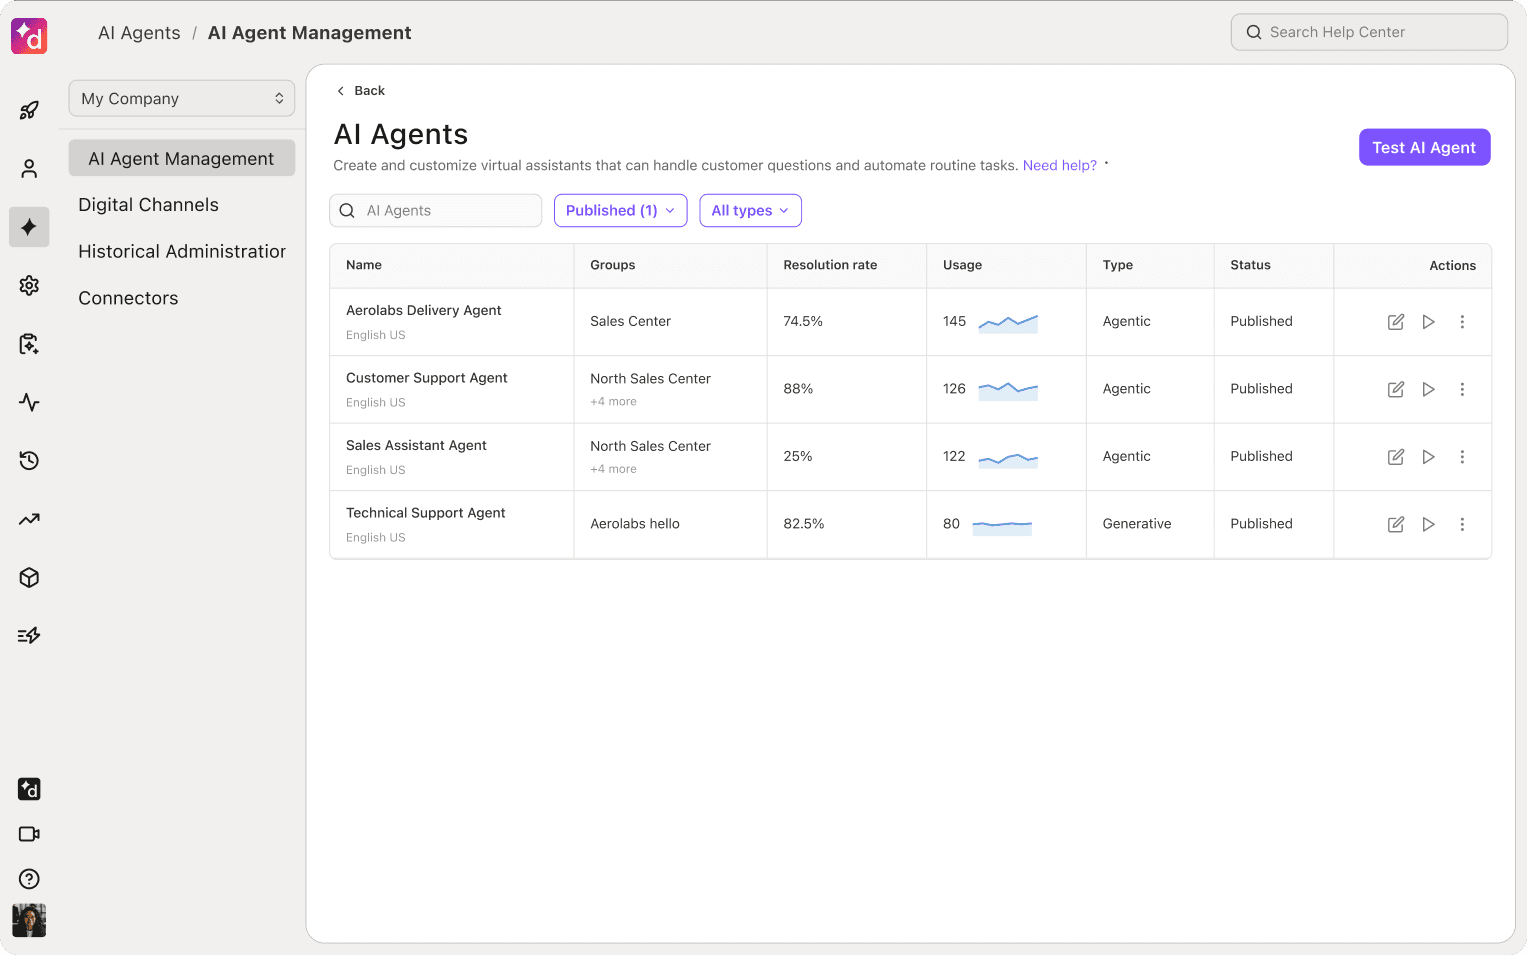Select the AI sparkle icon in sidebar
The height and width of the screenshot is (955, 1527).
[x=29, y=227]
